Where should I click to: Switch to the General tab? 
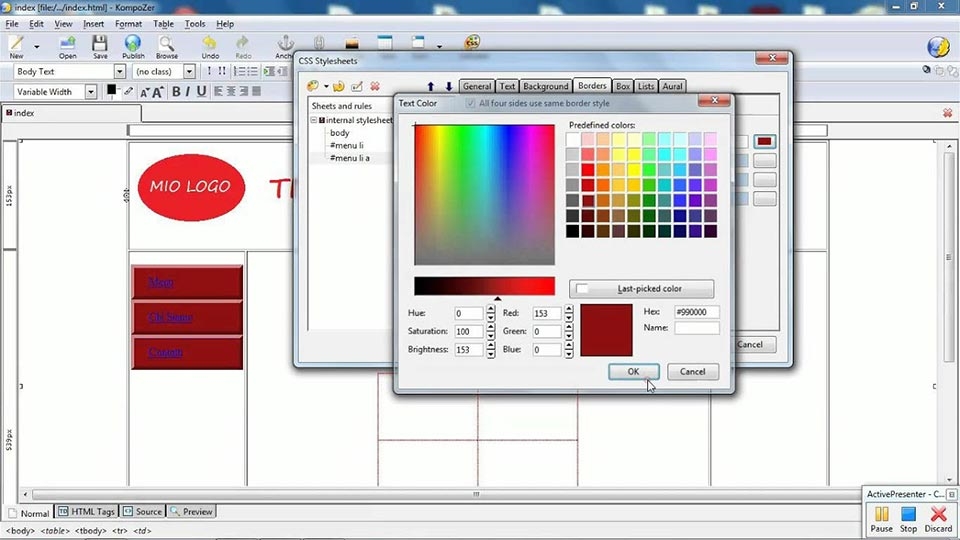coord(476,86)
